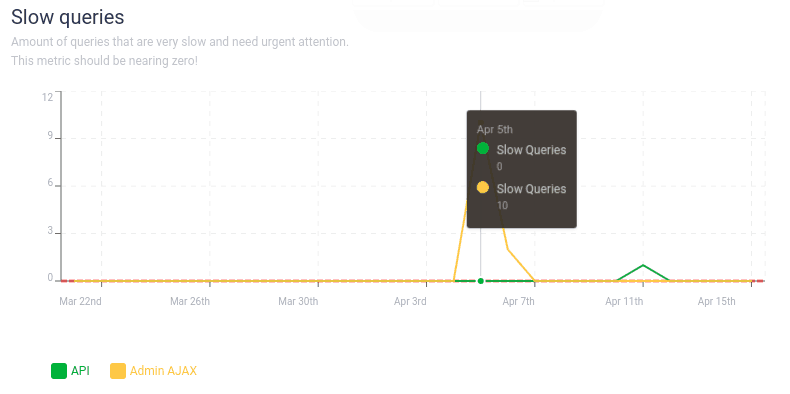Click the y-axis value 12
Viewport: 790px width, 394px height.
point(47,97)
